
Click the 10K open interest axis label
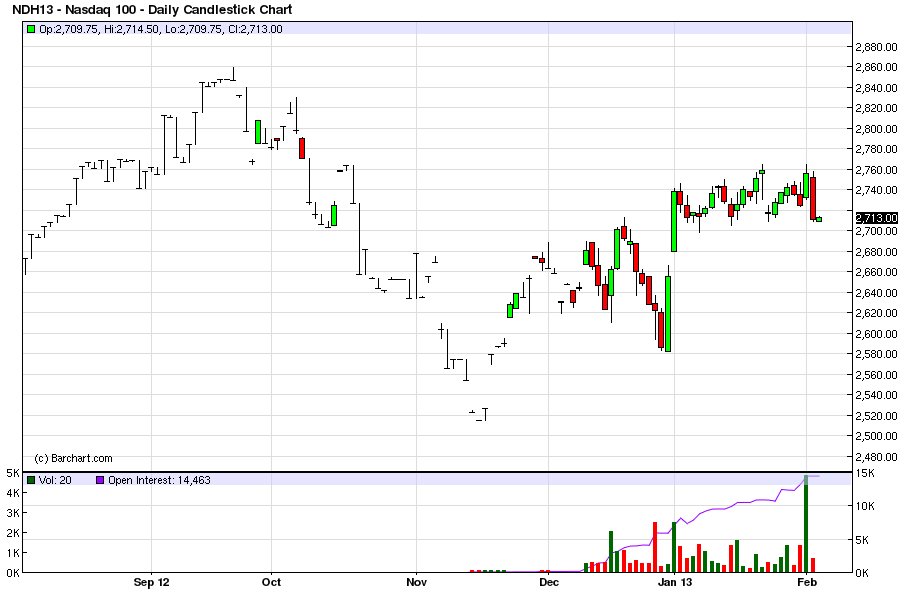866,506
